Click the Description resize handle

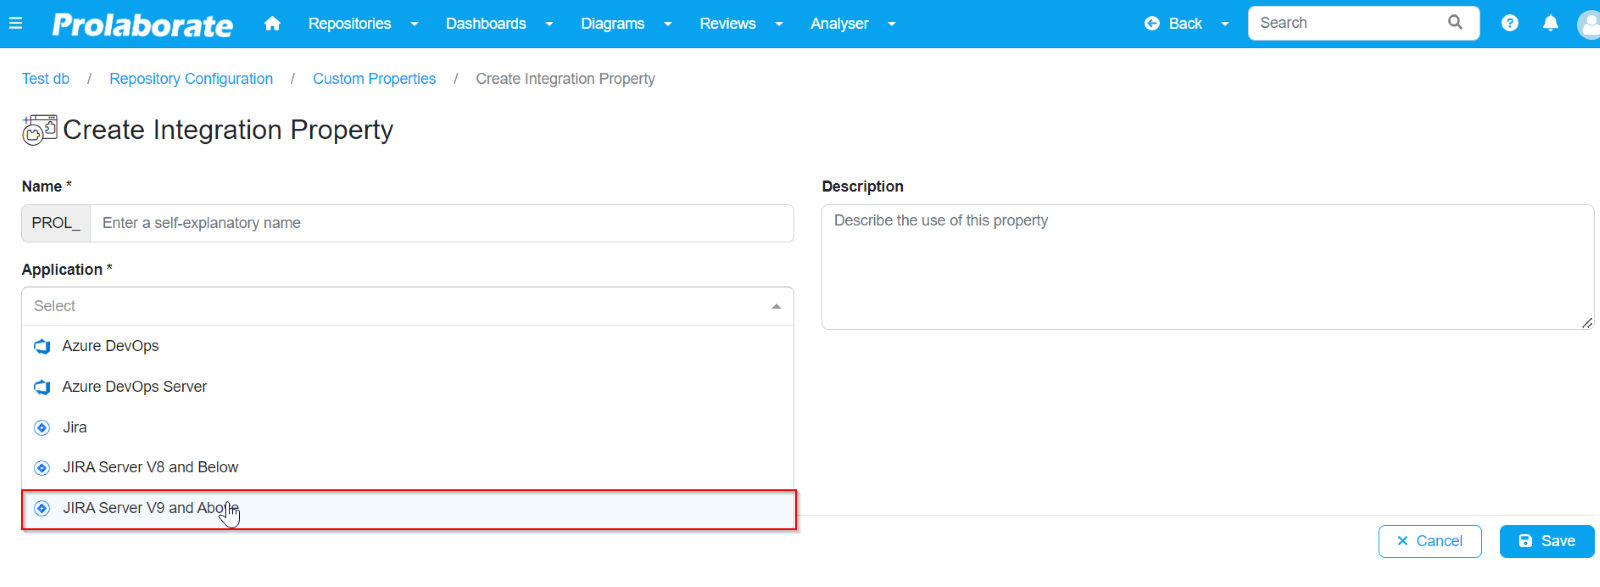point(1587,323)
